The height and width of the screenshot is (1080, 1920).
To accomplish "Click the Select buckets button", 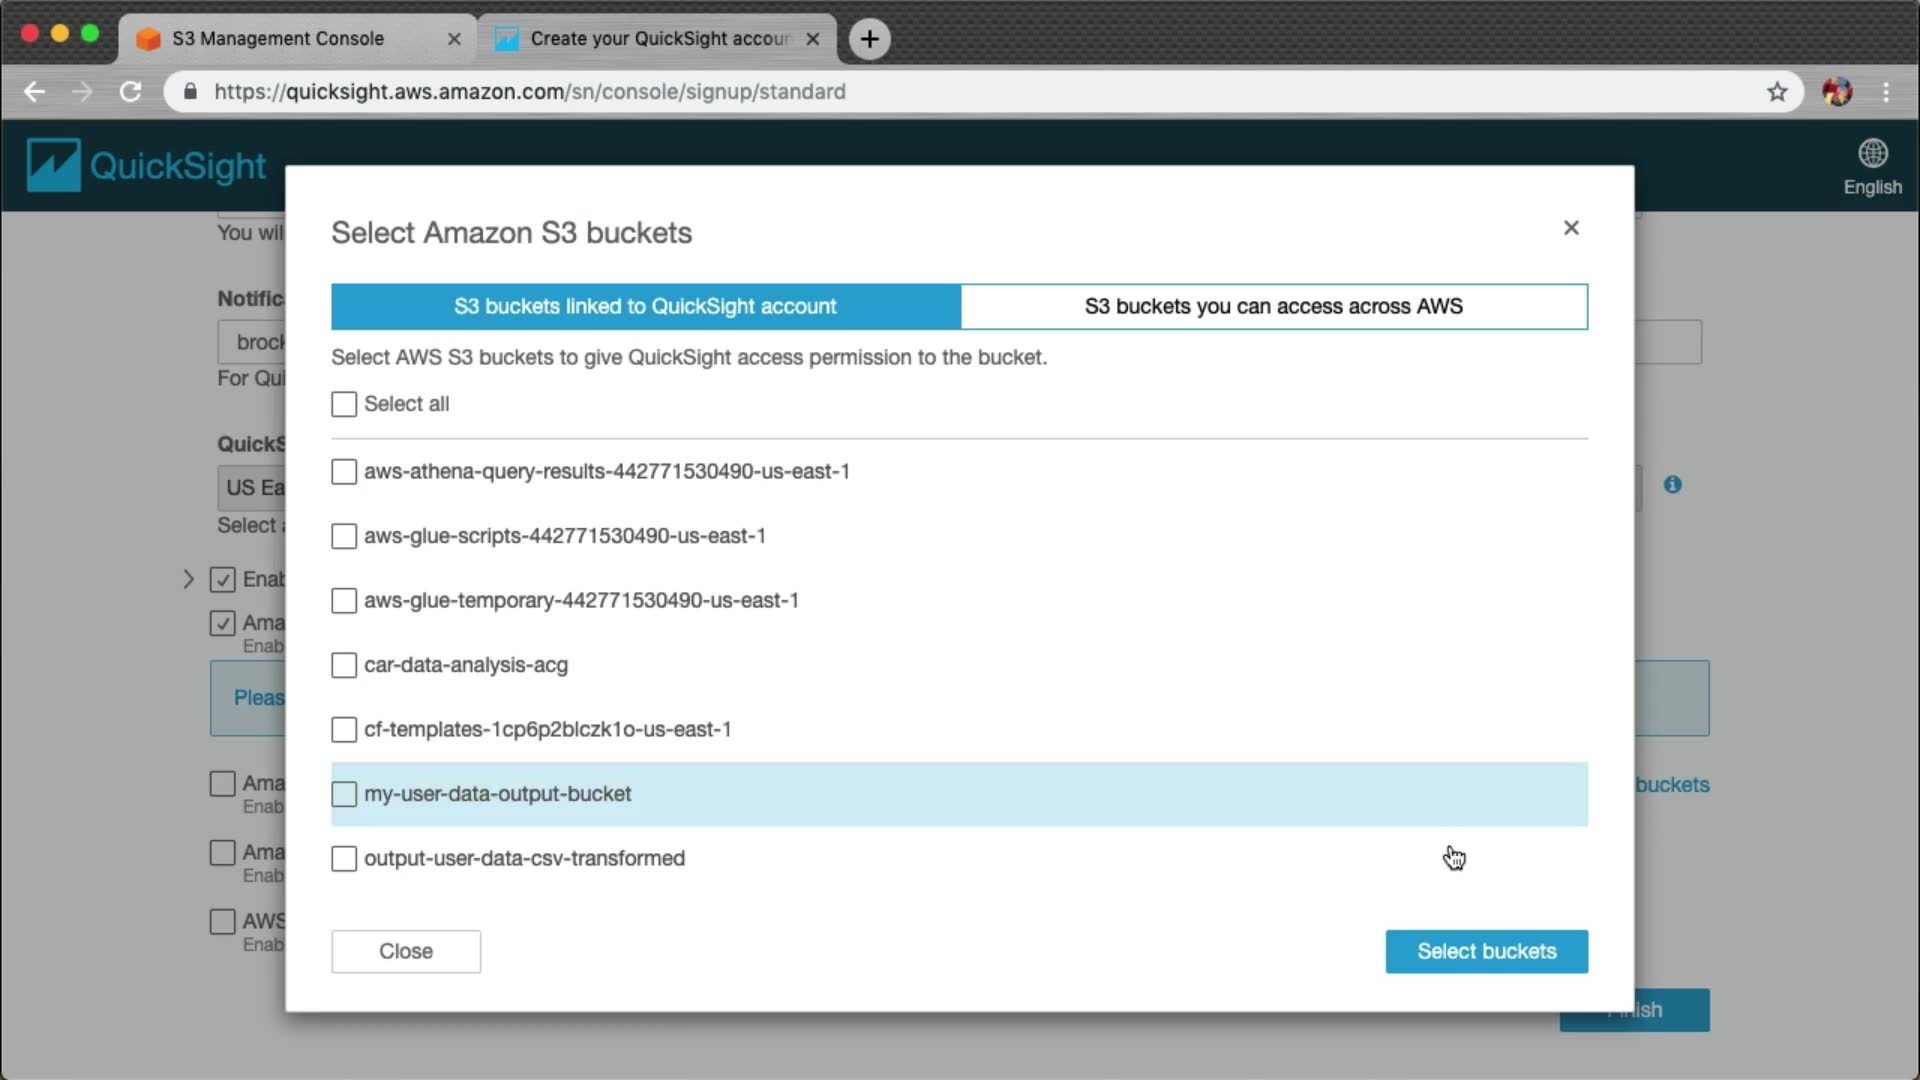I will pos(1486,952).
